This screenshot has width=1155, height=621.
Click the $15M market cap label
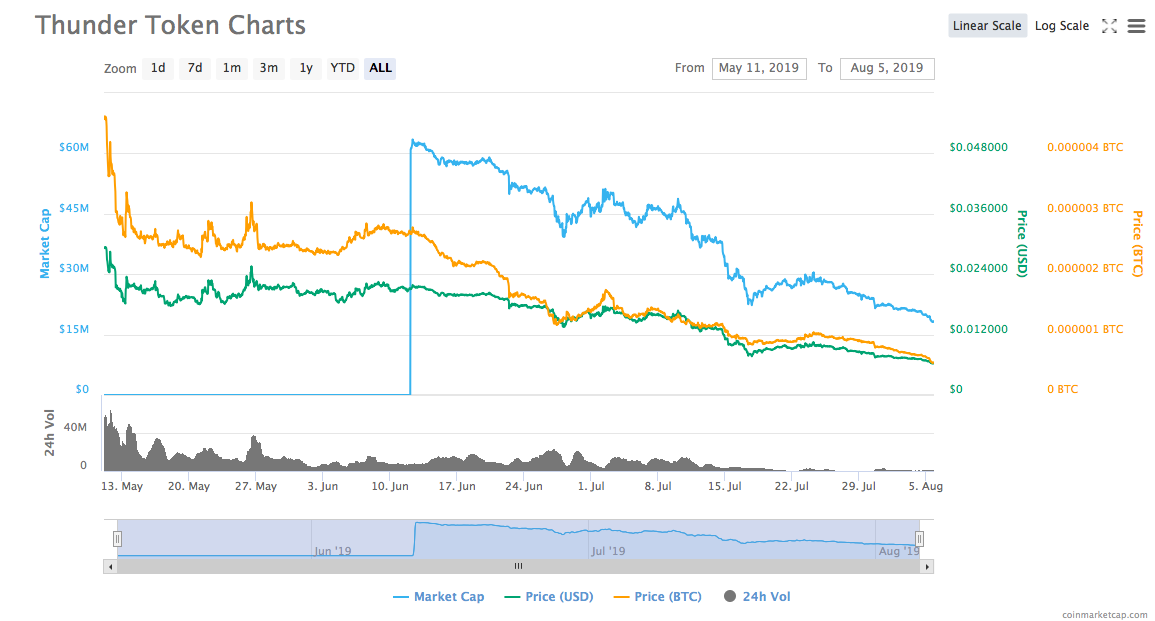tap(74, 329)
